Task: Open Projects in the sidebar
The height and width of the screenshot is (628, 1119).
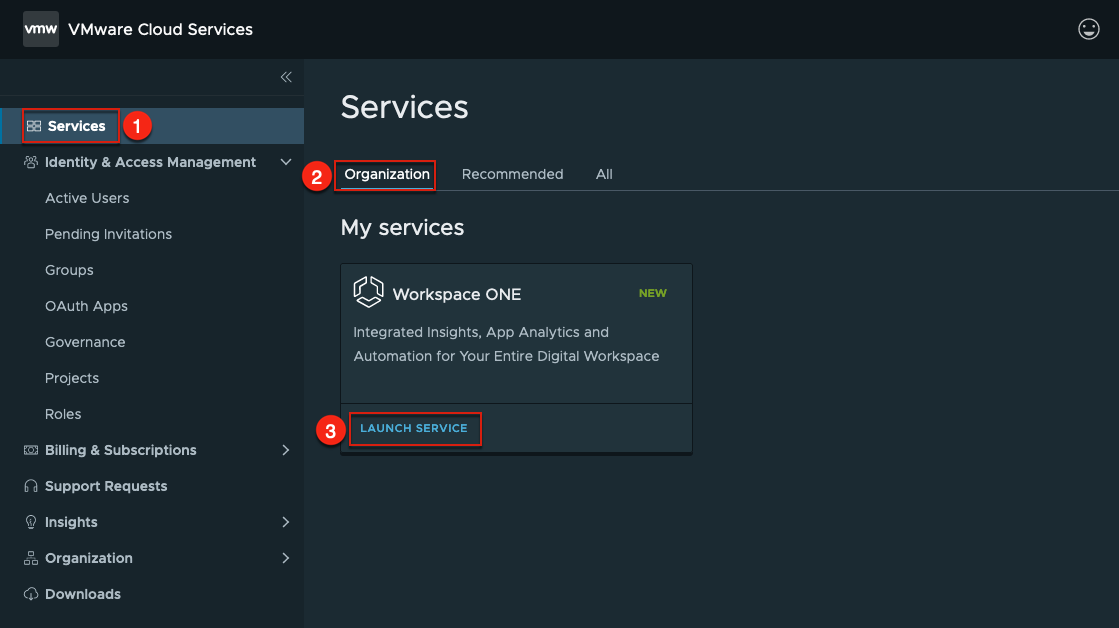Action: pos(72,378)
